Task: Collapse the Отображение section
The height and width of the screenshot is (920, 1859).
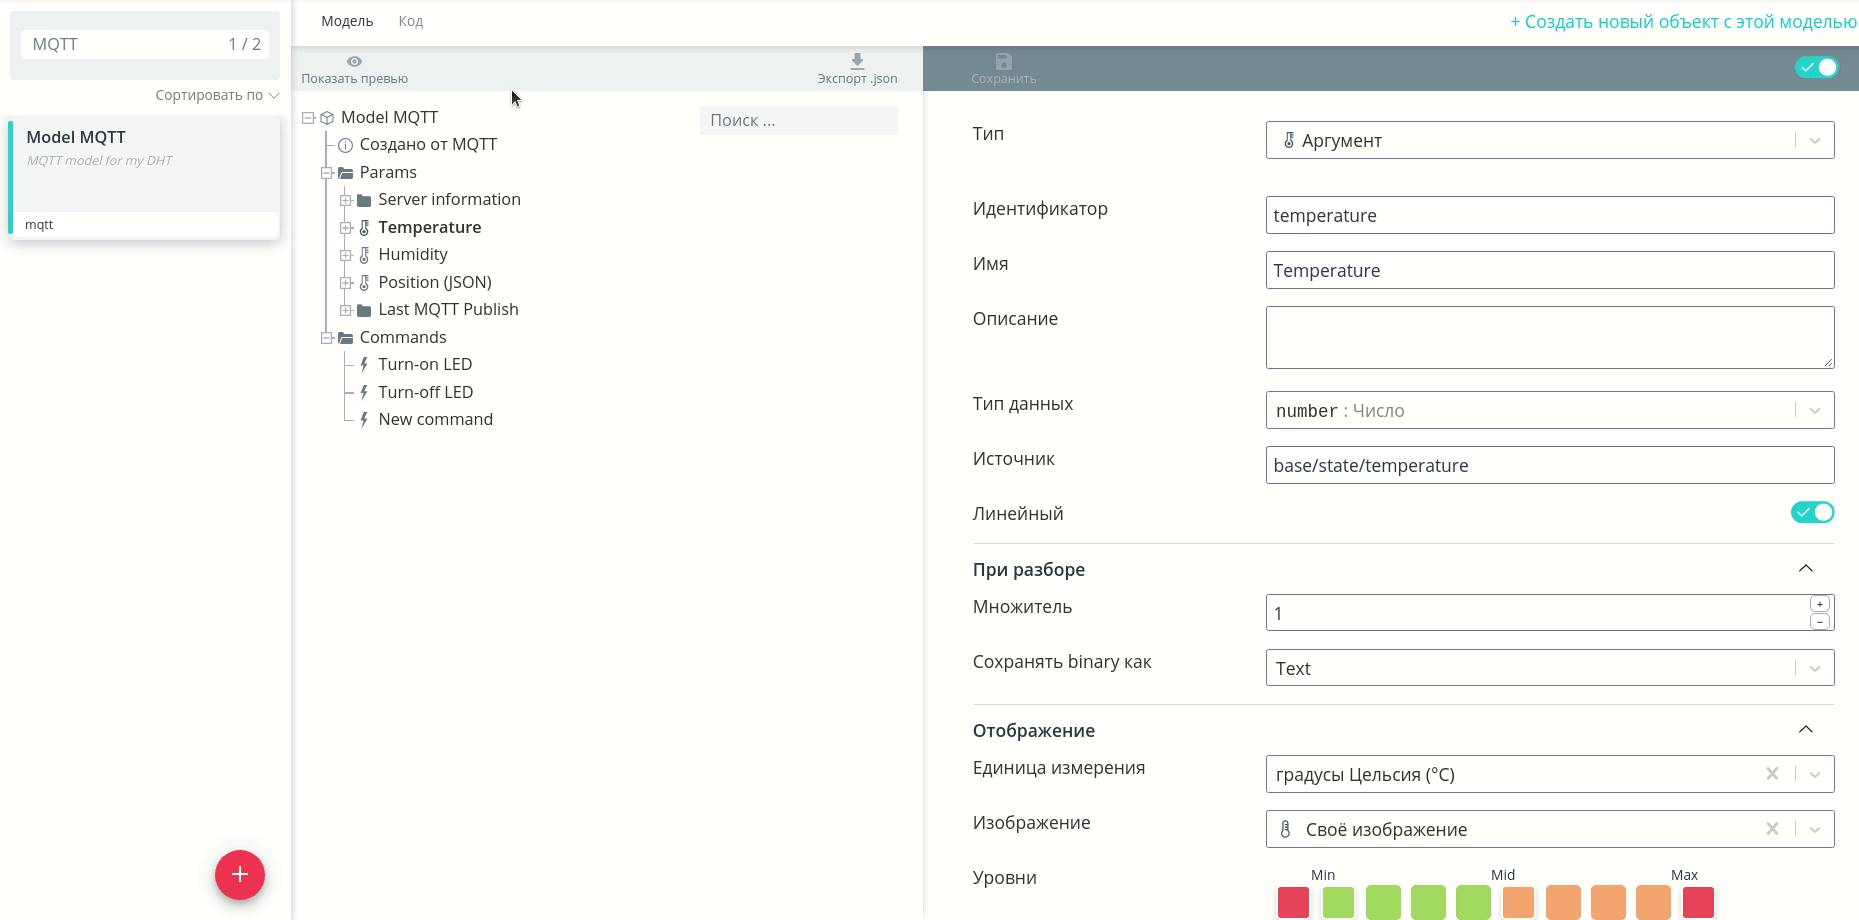Action: [1805, 730]
